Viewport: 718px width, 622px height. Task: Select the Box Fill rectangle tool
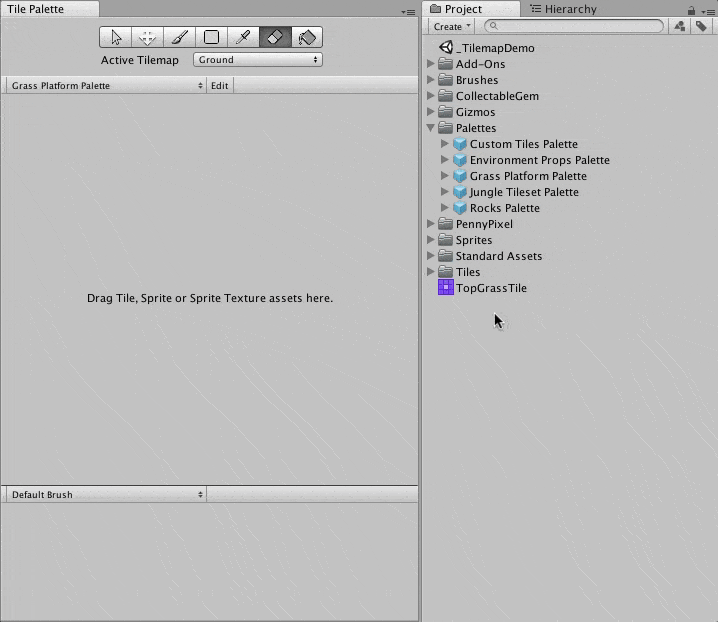tap(212, 37)
